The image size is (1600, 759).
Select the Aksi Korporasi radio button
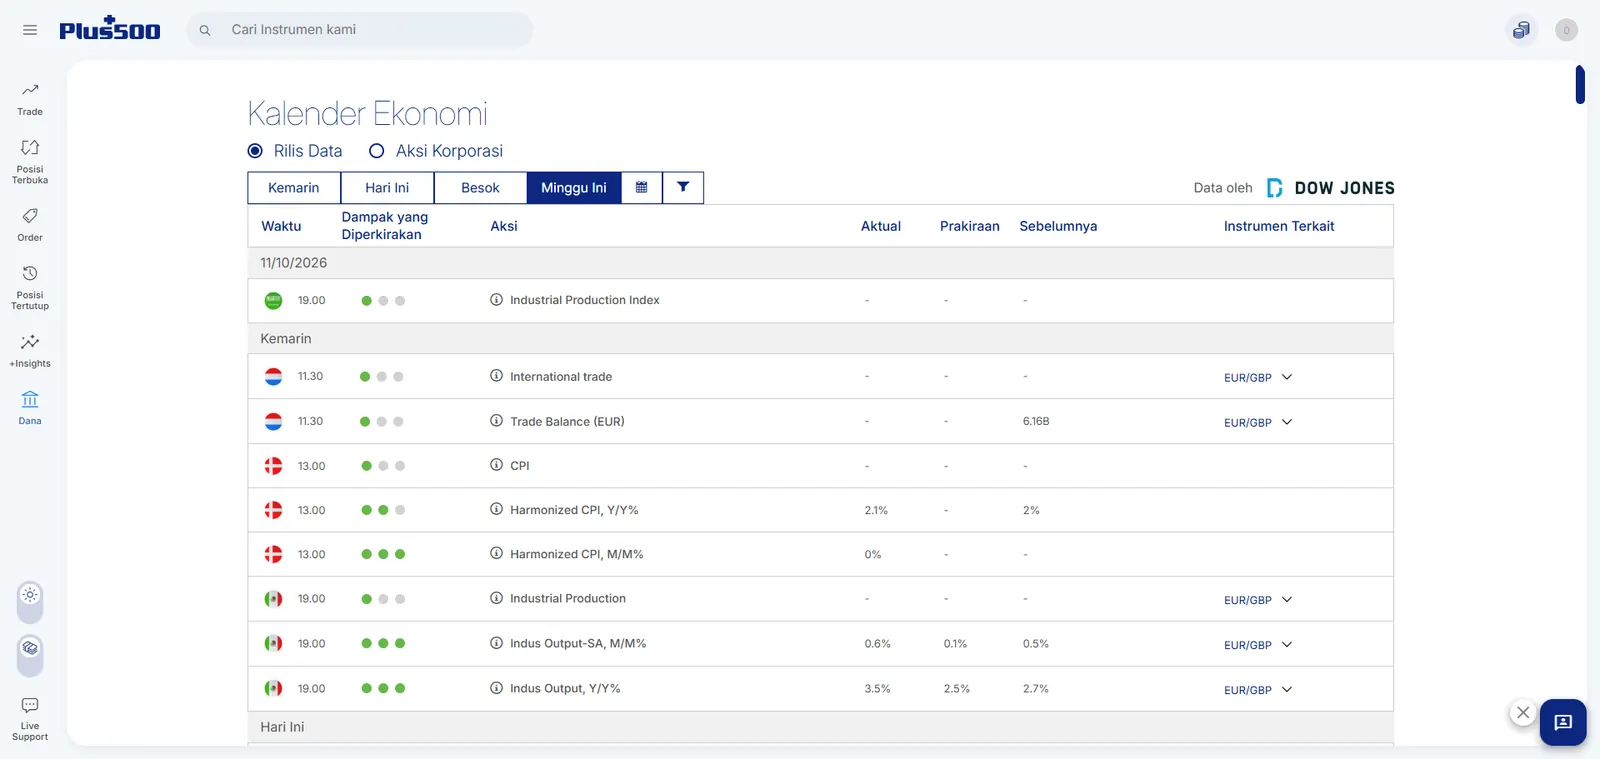[x=376, y=151]
